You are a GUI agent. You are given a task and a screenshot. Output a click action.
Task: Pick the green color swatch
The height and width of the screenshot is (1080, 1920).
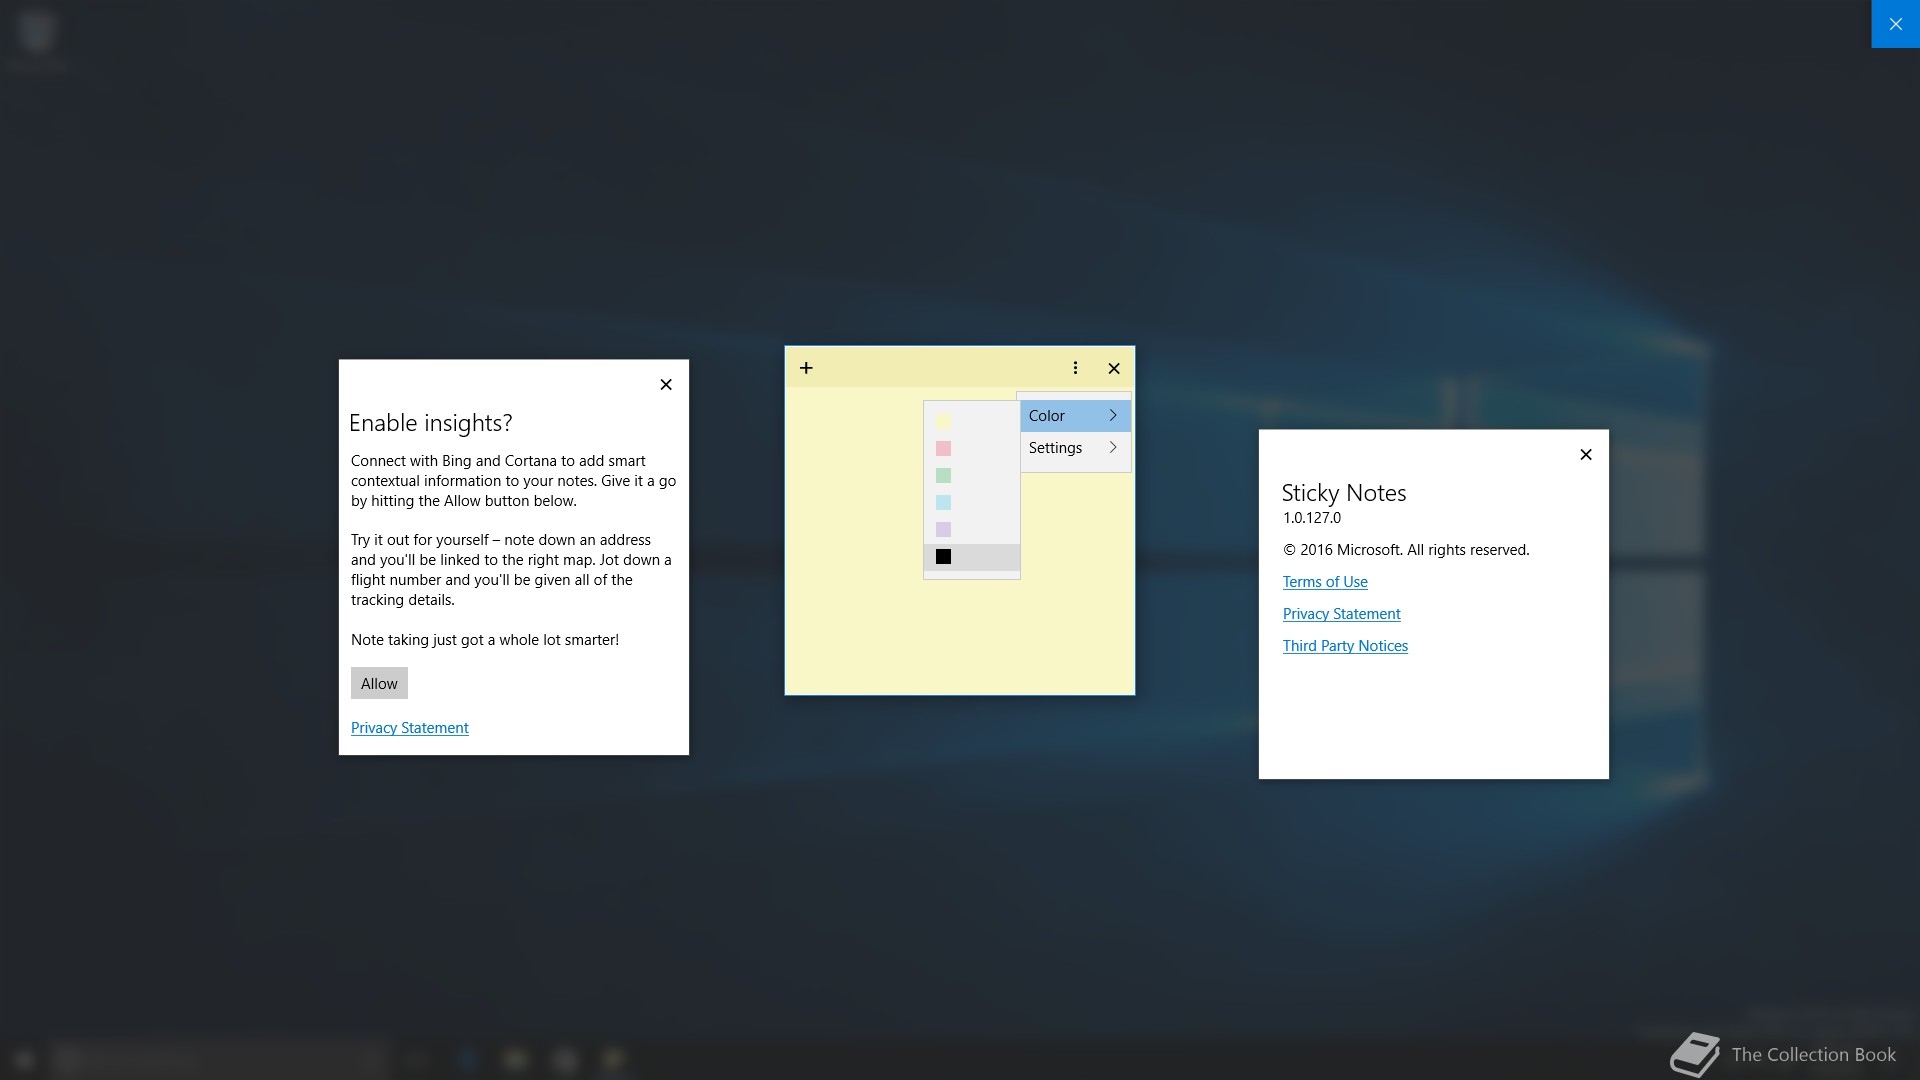943,475
